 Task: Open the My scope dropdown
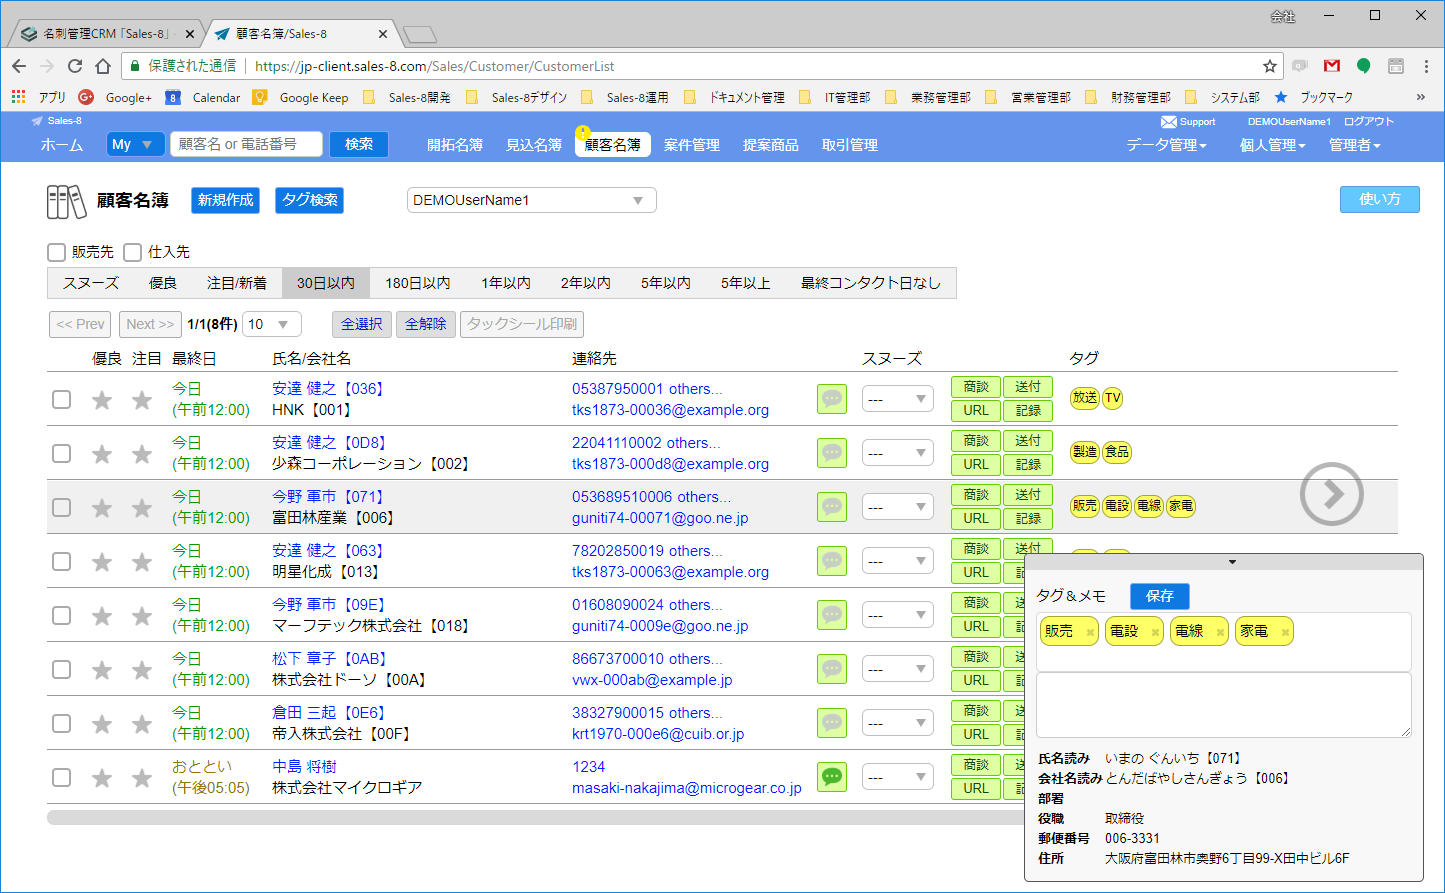coord(135,144)
